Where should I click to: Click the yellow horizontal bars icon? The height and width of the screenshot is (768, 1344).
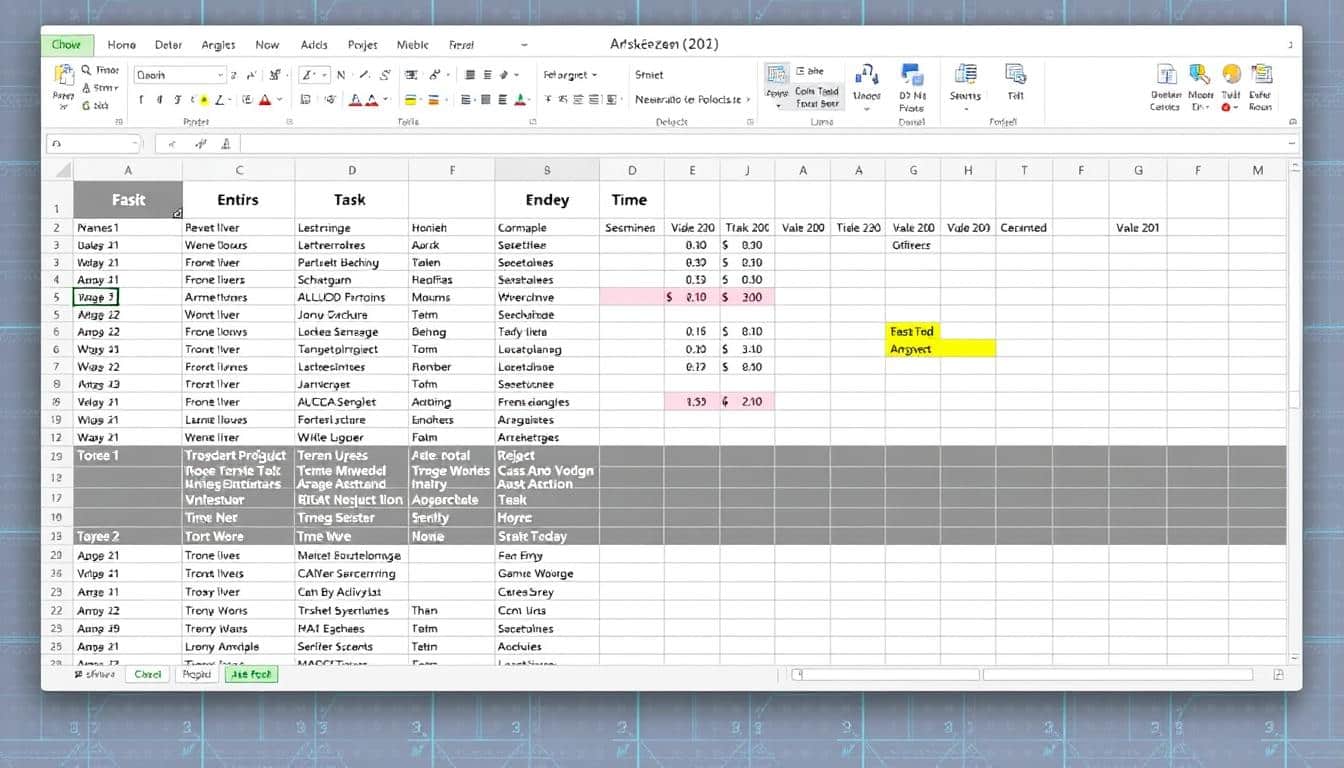click(410, 100)
